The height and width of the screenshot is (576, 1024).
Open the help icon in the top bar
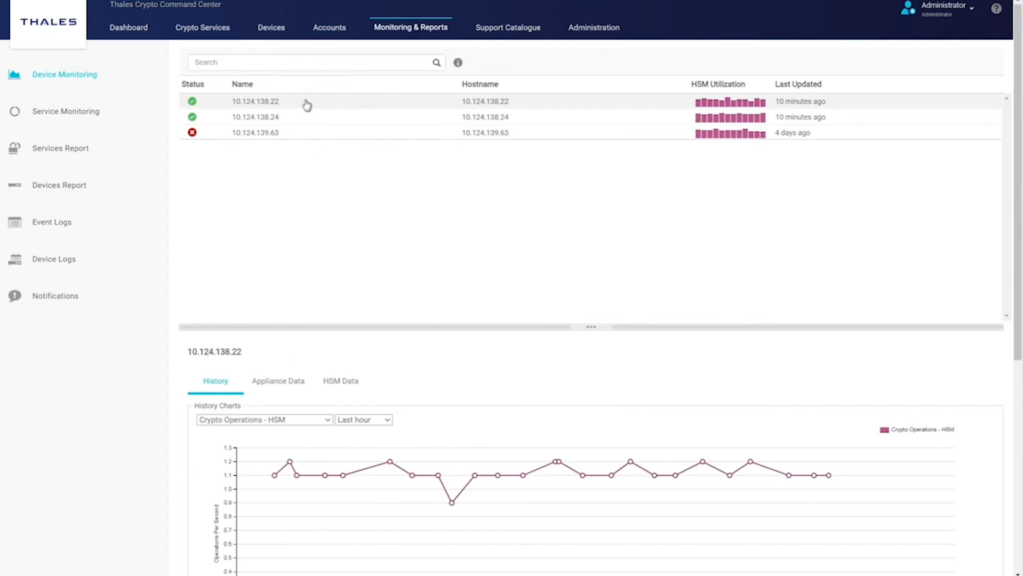pos(994,9)
